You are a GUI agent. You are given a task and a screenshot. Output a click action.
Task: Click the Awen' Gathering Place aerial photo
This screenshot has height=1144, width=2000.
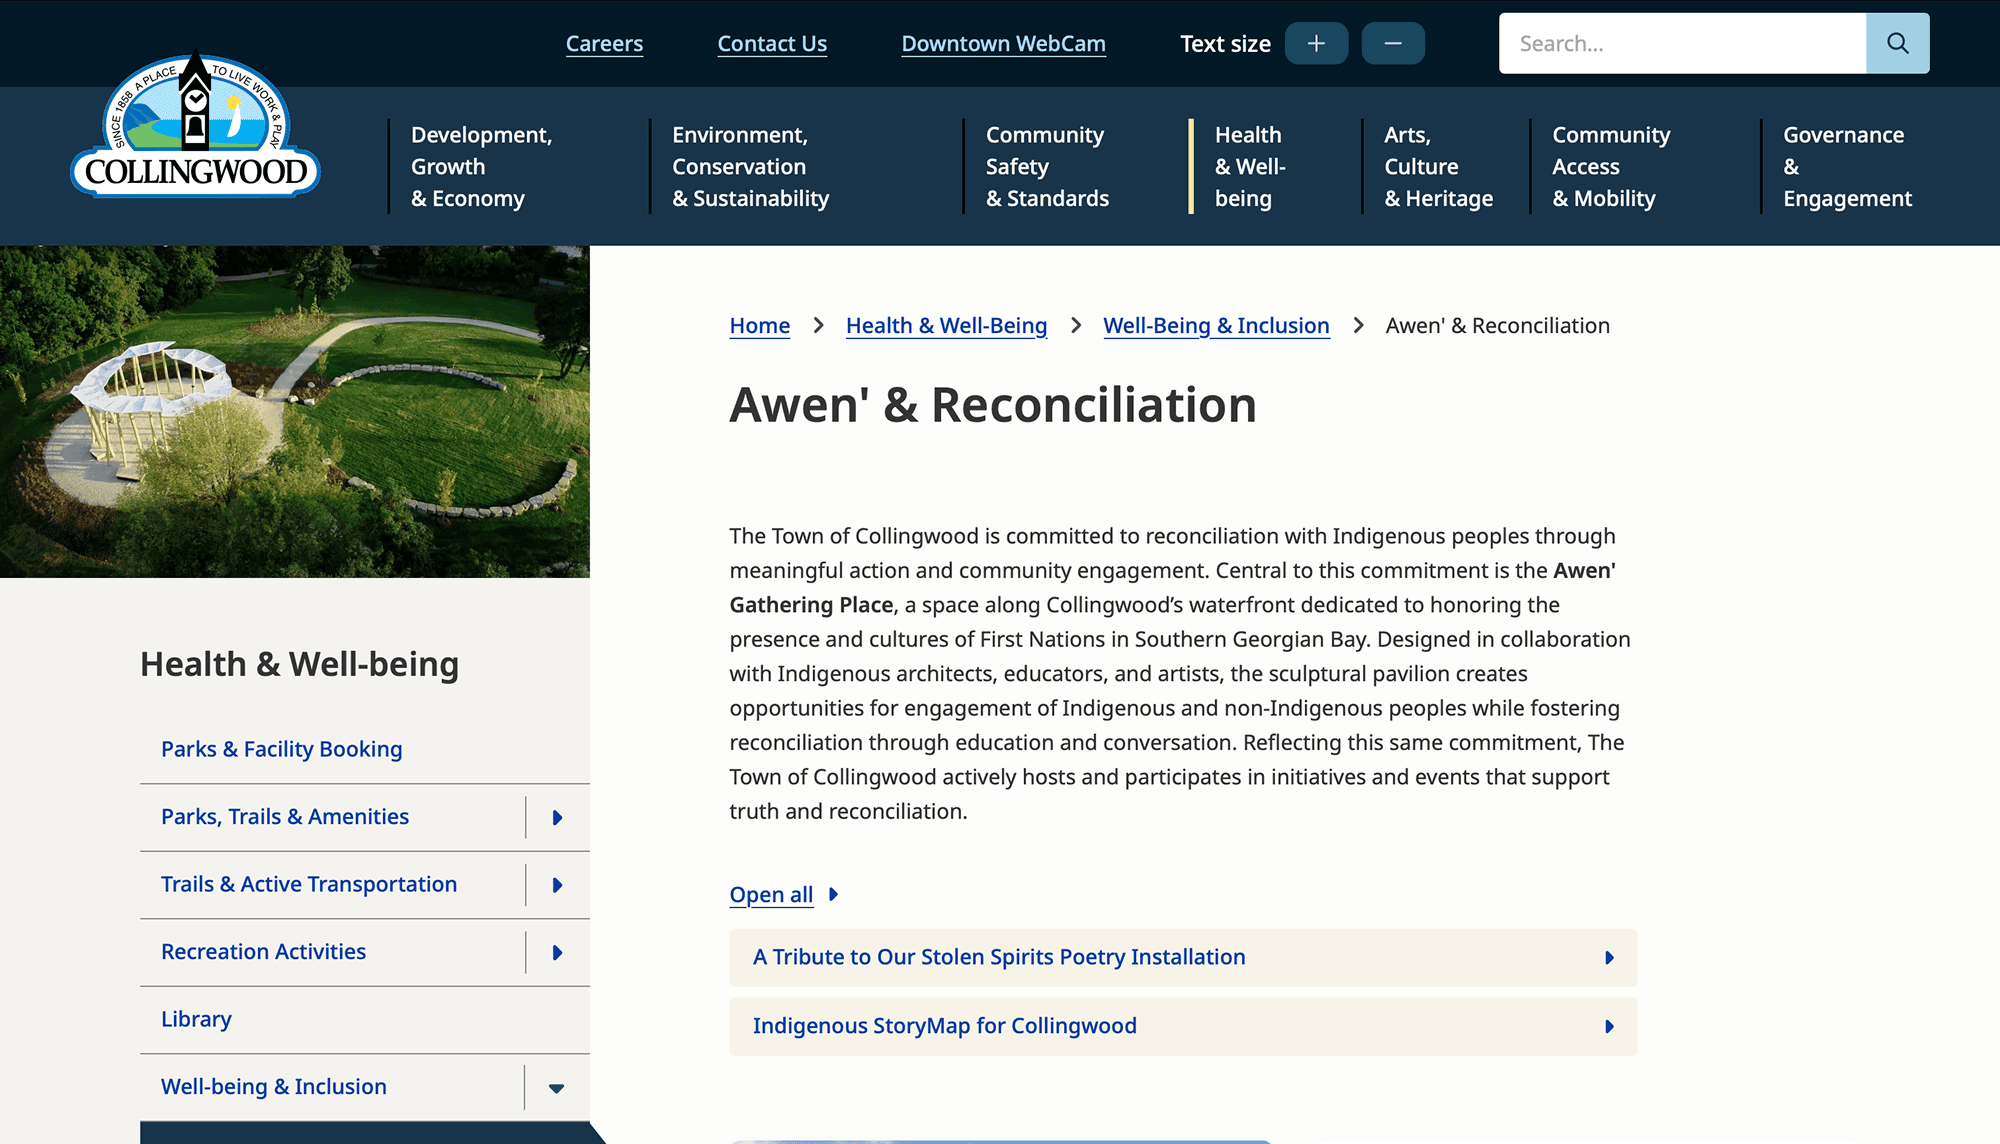click(295, 411)
